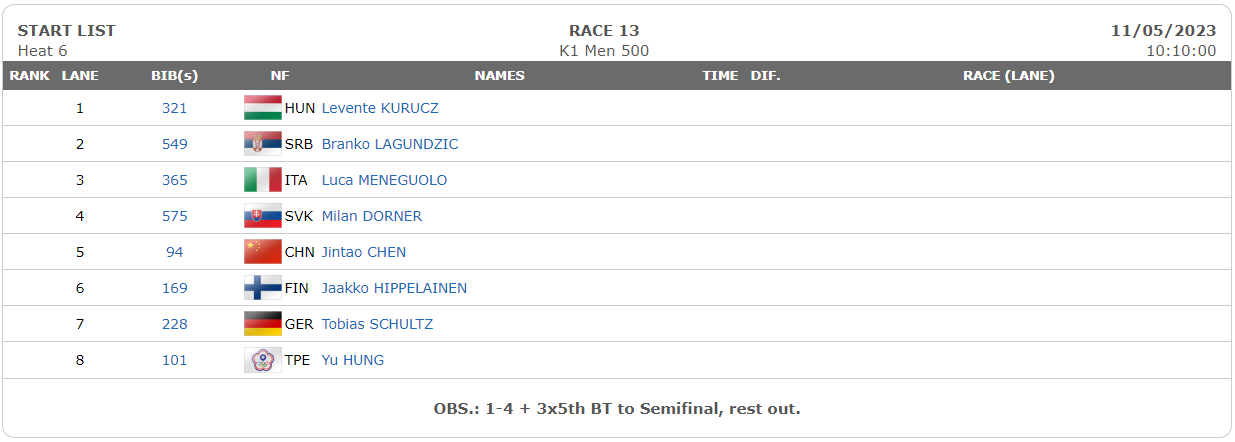Click the Germany flag icon
Viewport: 1235px width, 442px height.
263,324
